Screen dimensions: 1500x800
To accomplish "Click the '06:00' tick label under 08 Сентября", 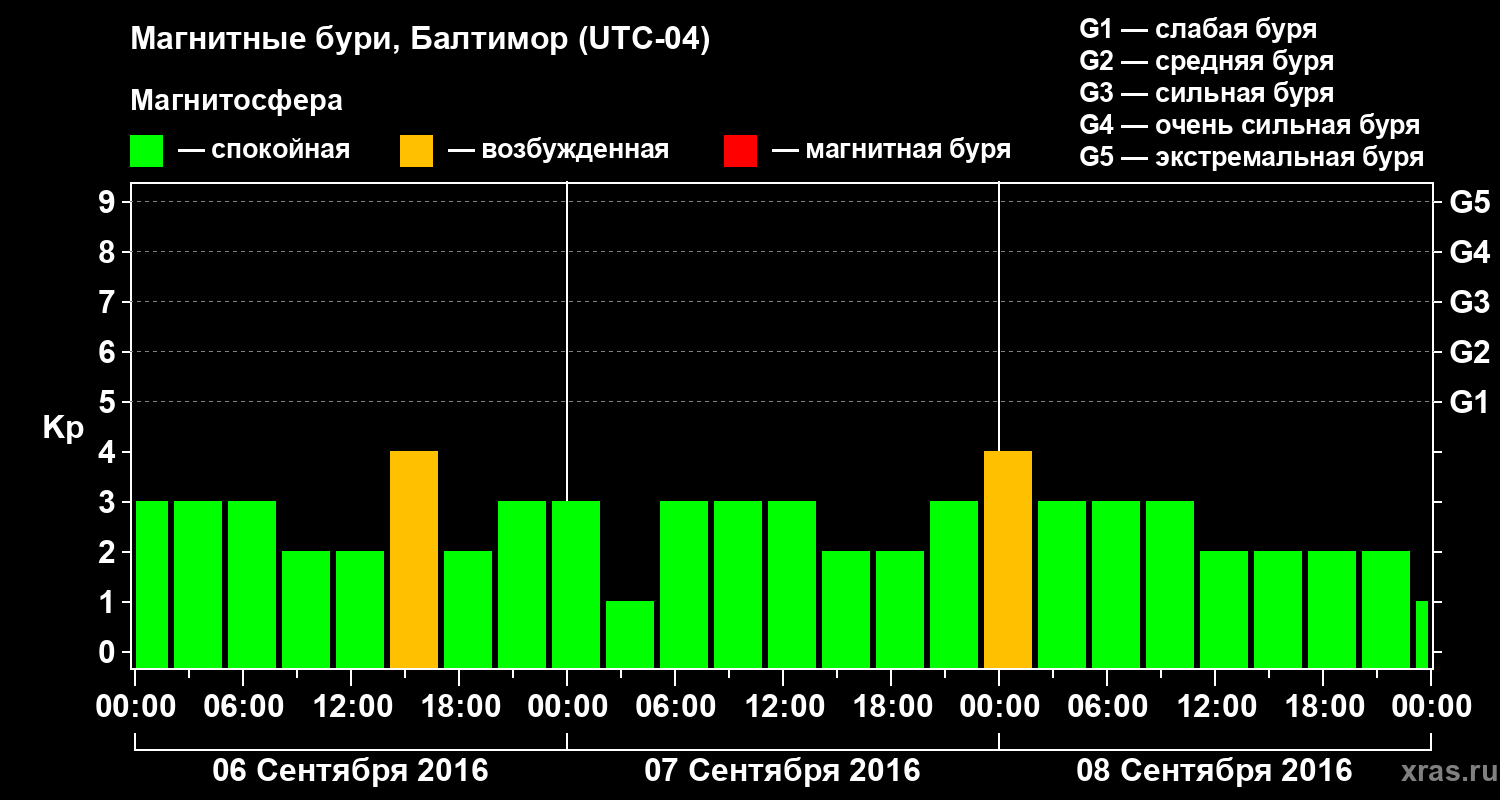I will (1107, 707).
